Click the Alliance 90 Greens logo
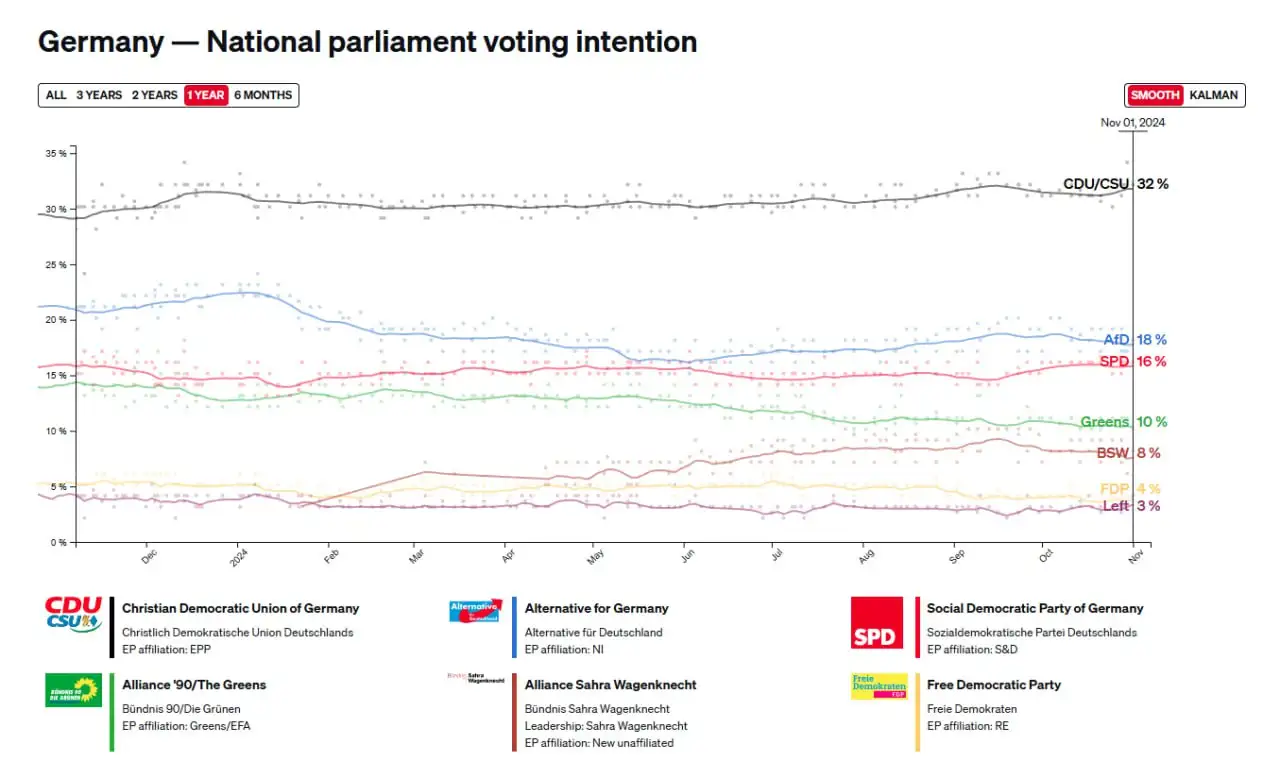1280x761 pixels. 73,690
